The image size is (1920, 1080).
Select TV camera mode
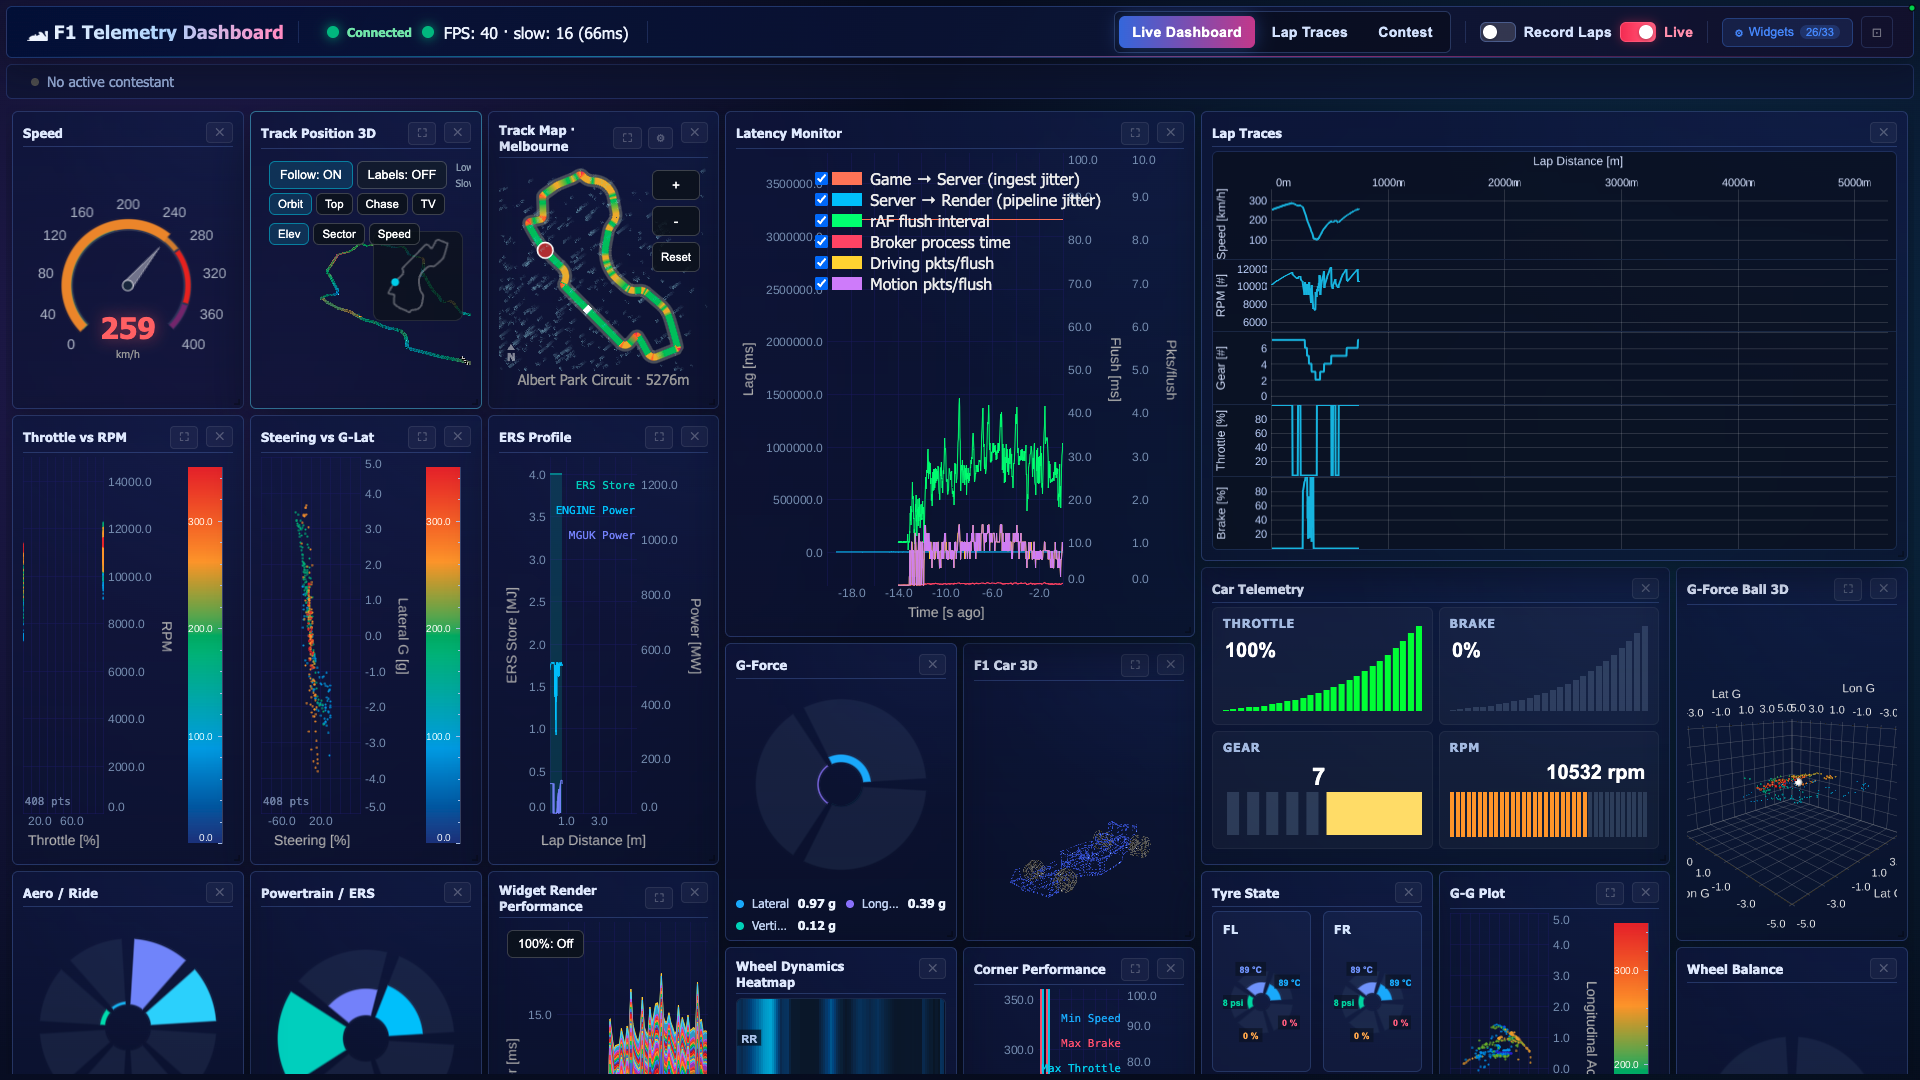(428, 204)
